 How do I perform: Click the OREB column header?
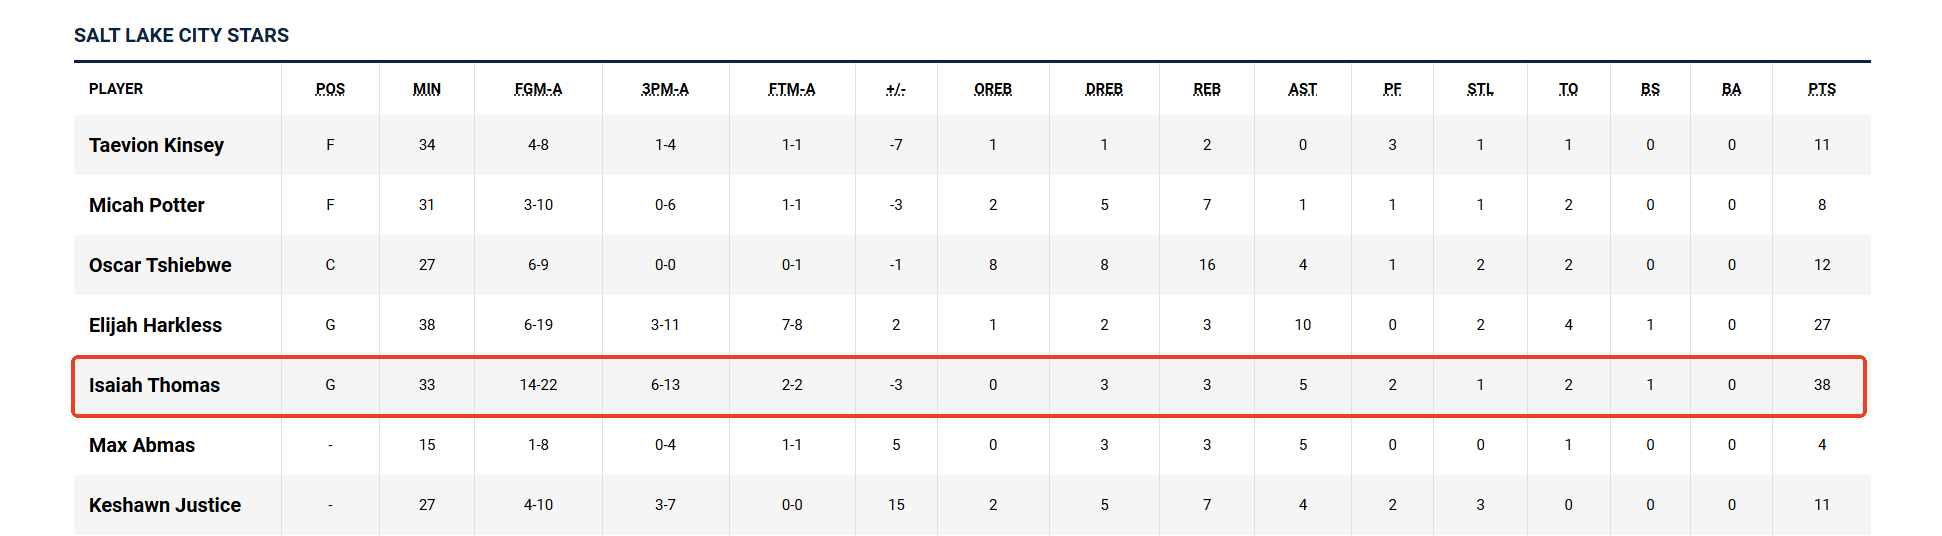993,89
